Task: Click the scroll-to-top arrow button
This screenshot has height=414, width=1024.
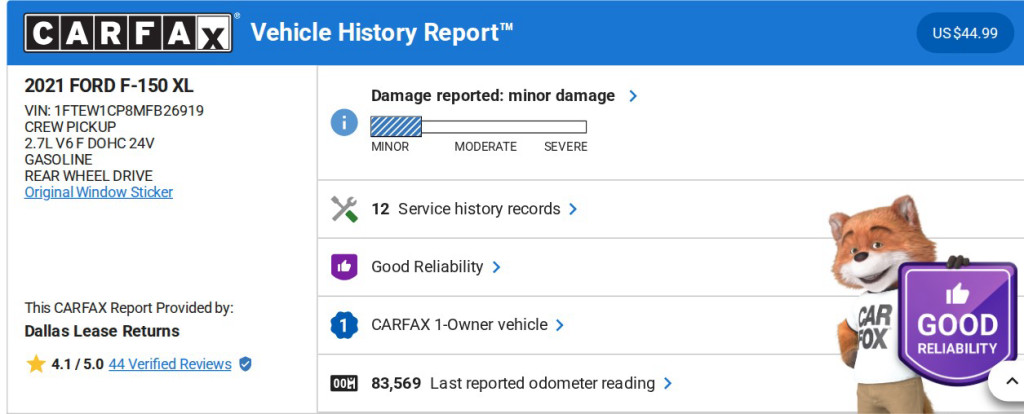Action: 1005,380
